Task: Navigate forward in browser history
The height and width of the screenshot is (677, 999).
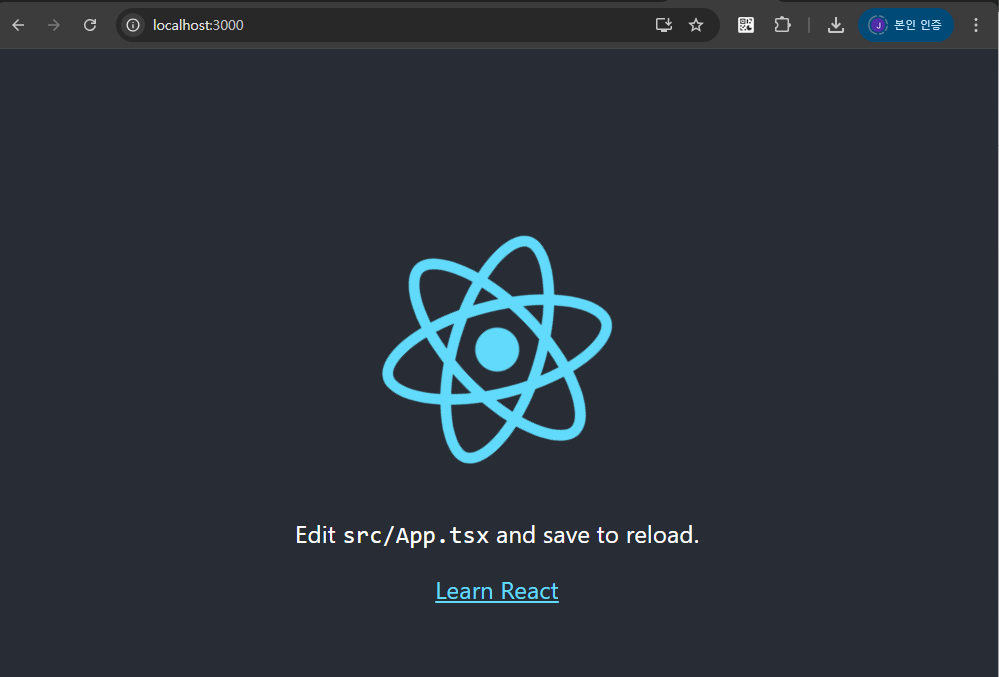Action: click(53, 25)
